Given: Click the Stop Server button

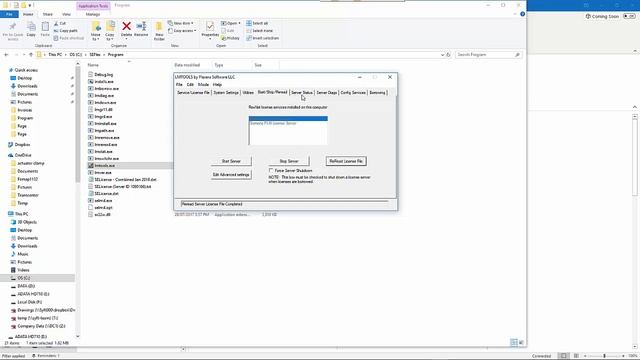Looking at the screenshot, I should click(x=289, y=161).
